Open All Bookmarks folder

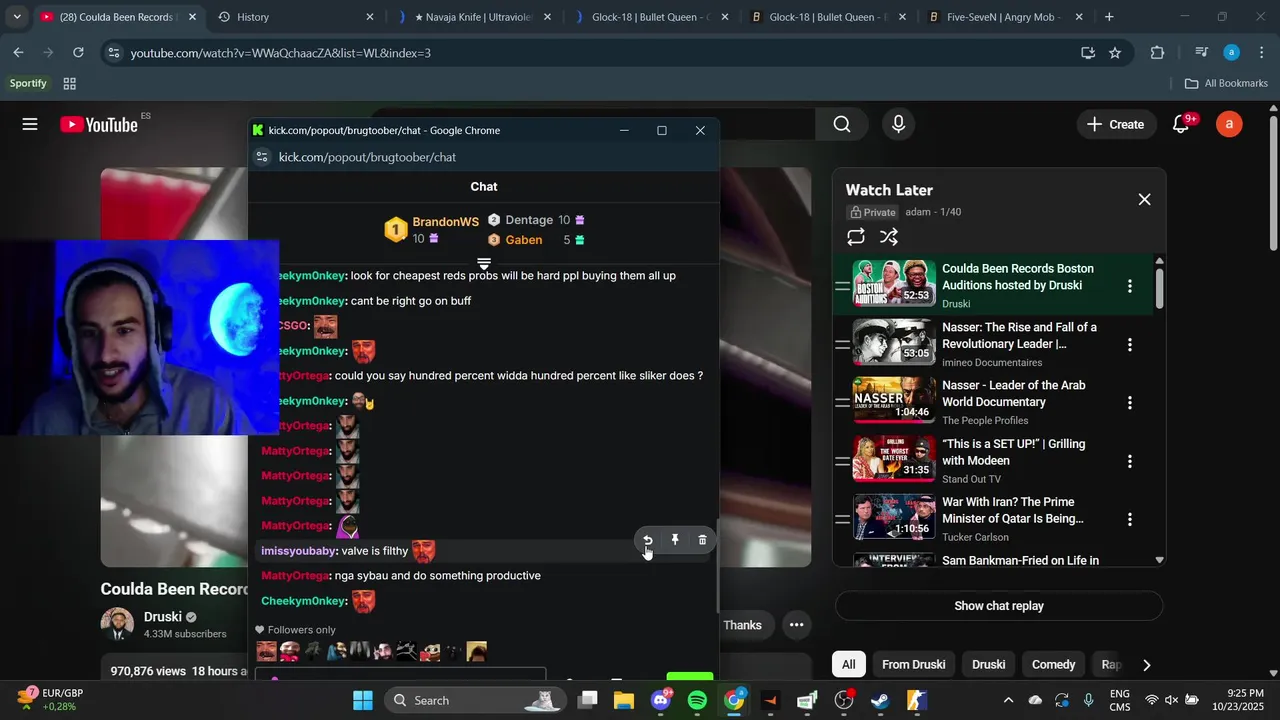coord(1226,84)
